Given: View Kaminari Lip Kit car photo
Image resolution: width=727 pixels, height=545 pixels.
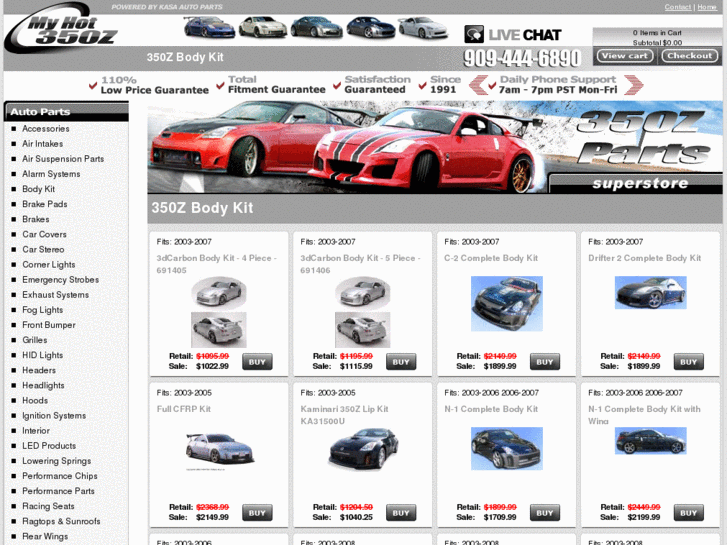Looking at the screenshot, I should 363,448.
